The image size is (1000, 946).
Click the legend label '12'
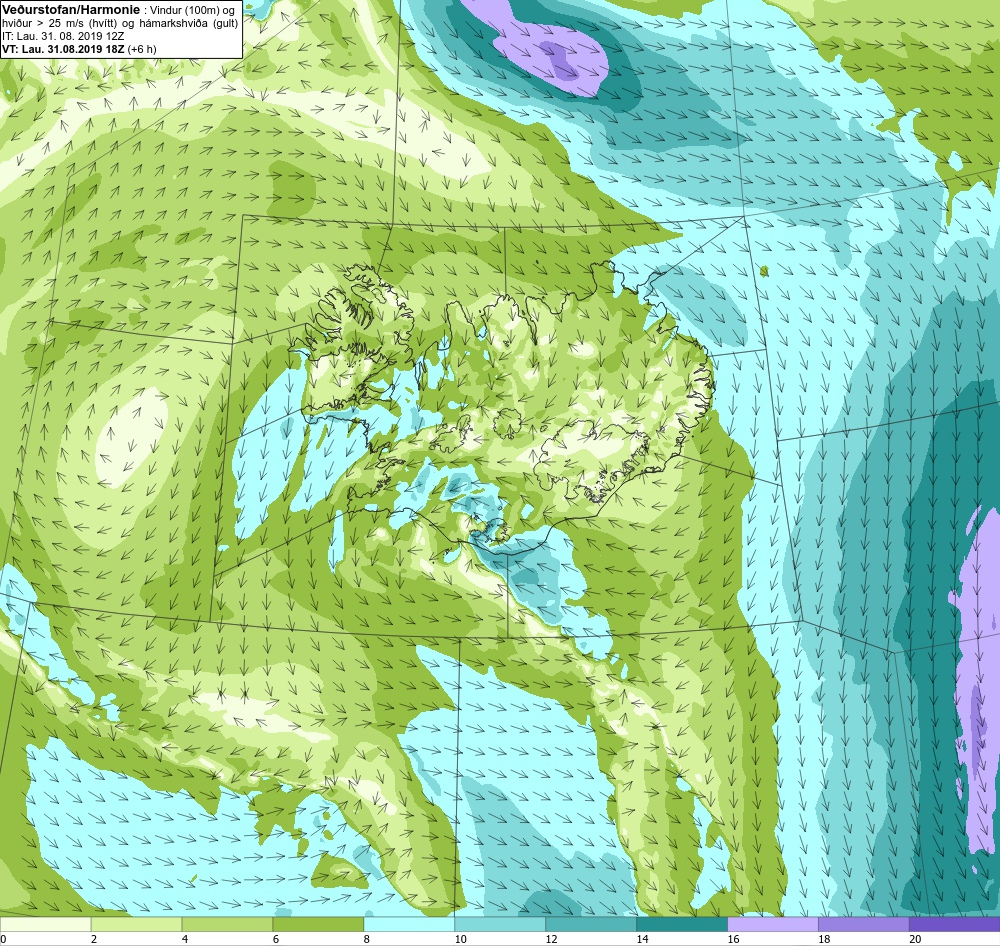[552, 939]
